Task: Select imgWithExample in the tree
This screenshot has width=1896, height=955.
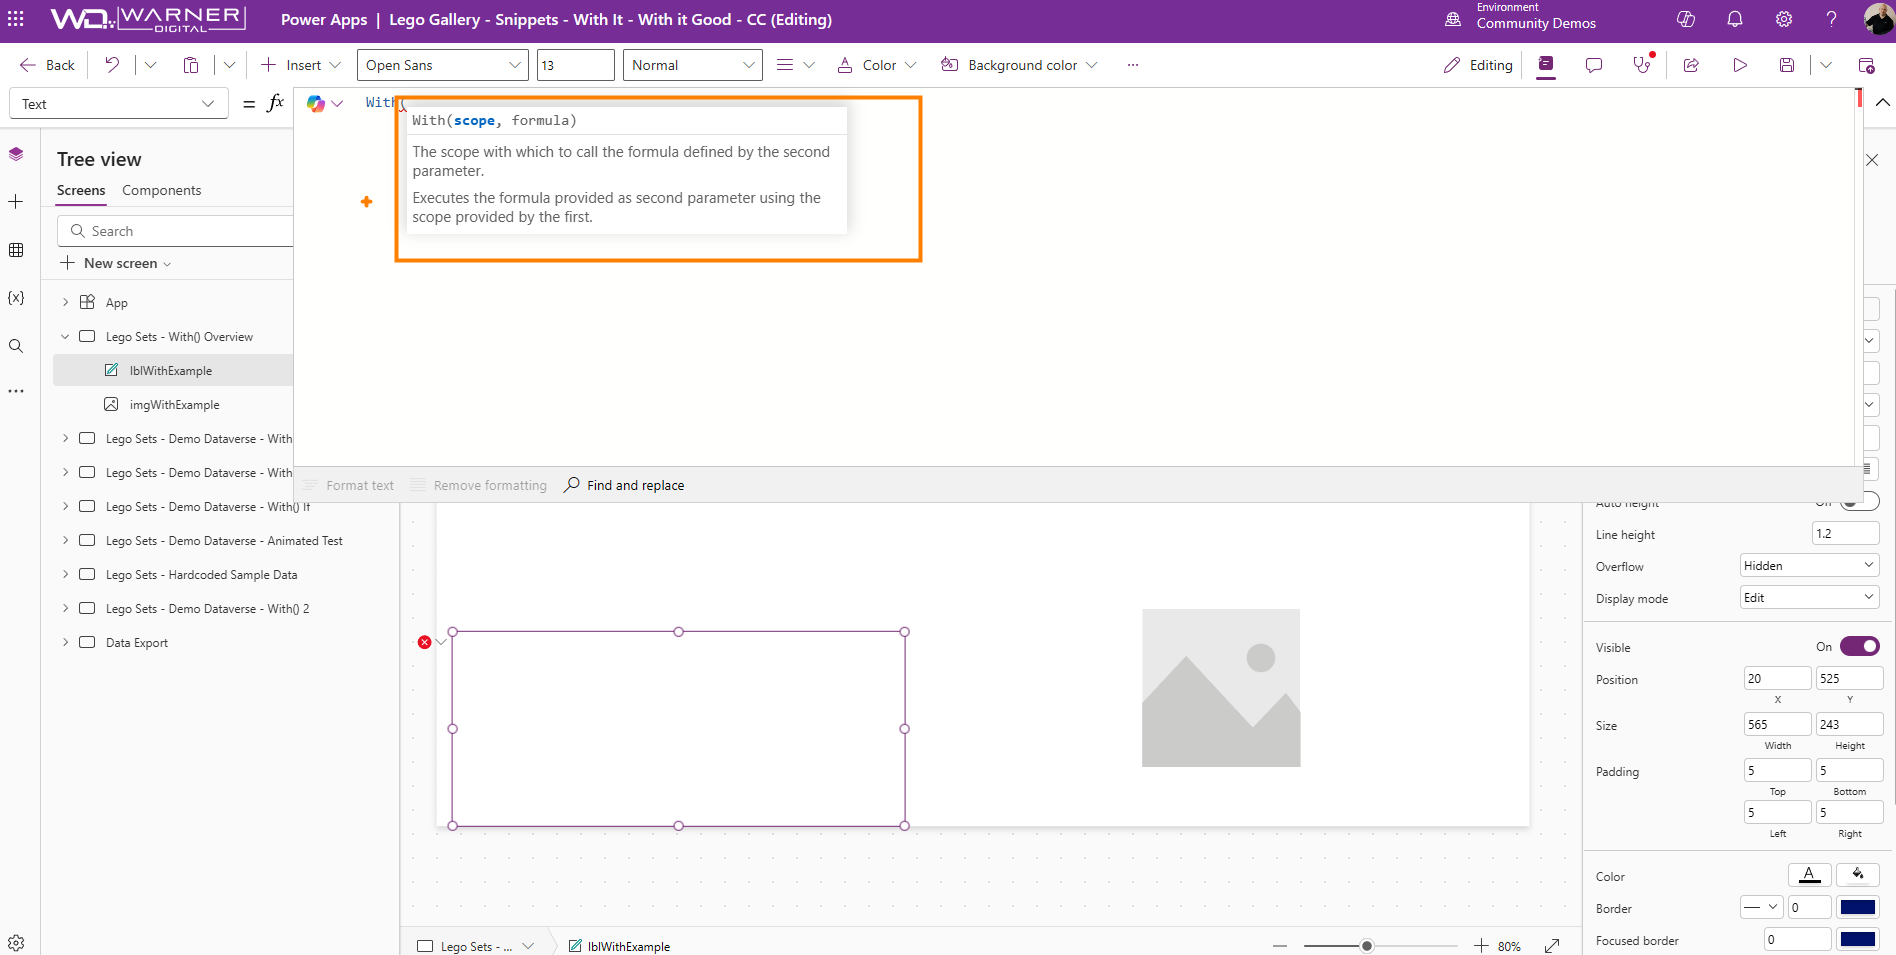Action: click(173, 404)
